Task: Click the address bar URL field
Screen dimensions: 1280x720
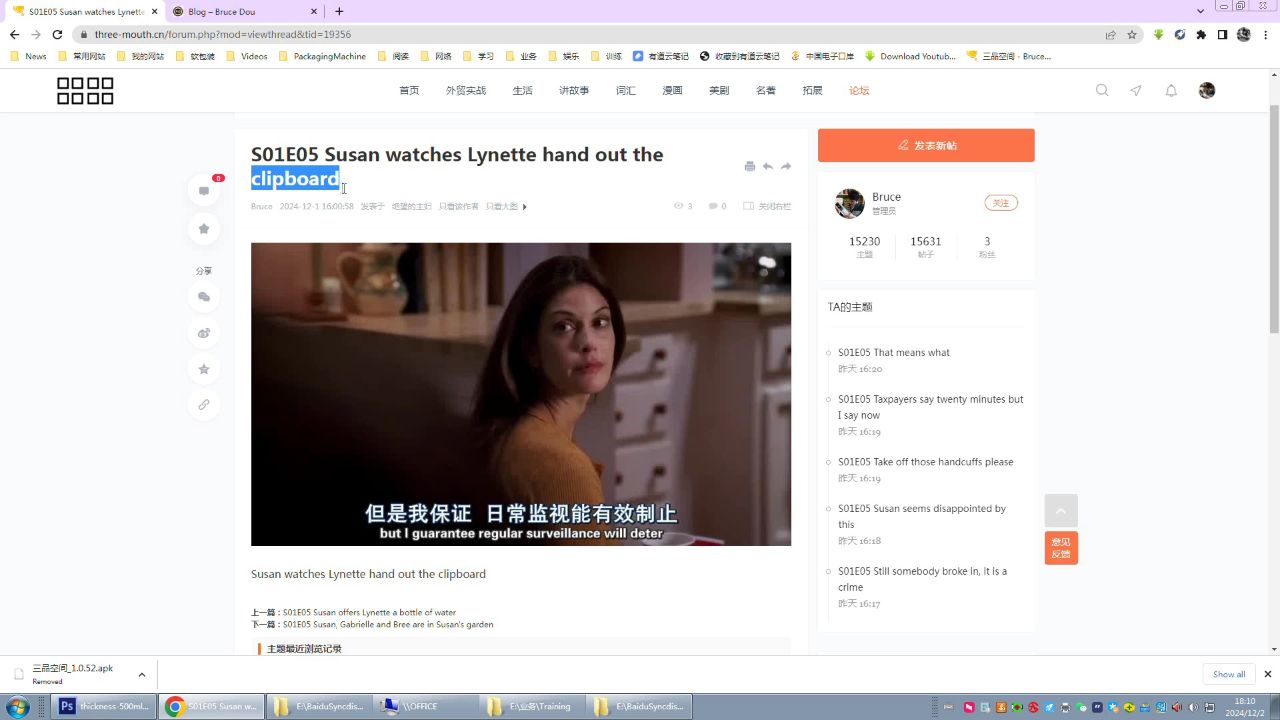Action: (x=590, y=34)
